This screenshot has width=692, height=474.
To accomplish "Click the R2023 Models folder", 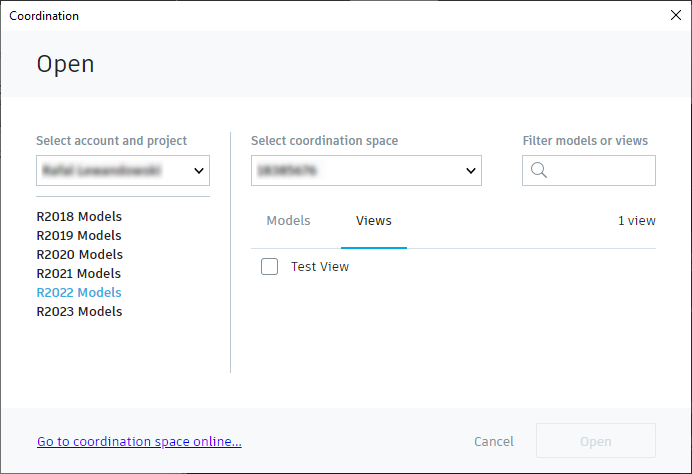I will (x=79, y=311).
